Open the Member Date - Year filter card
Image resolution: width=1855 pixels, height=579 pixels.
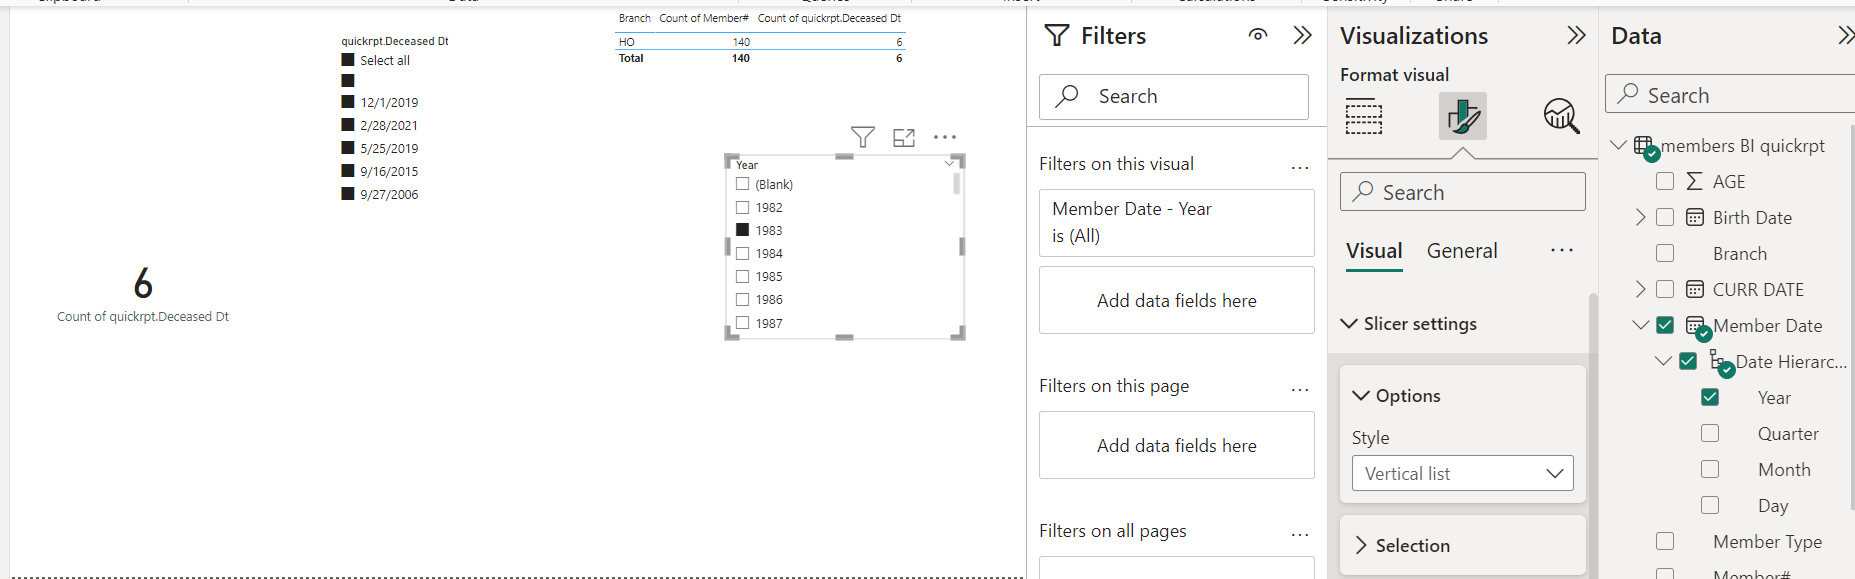click(1177, 223)
